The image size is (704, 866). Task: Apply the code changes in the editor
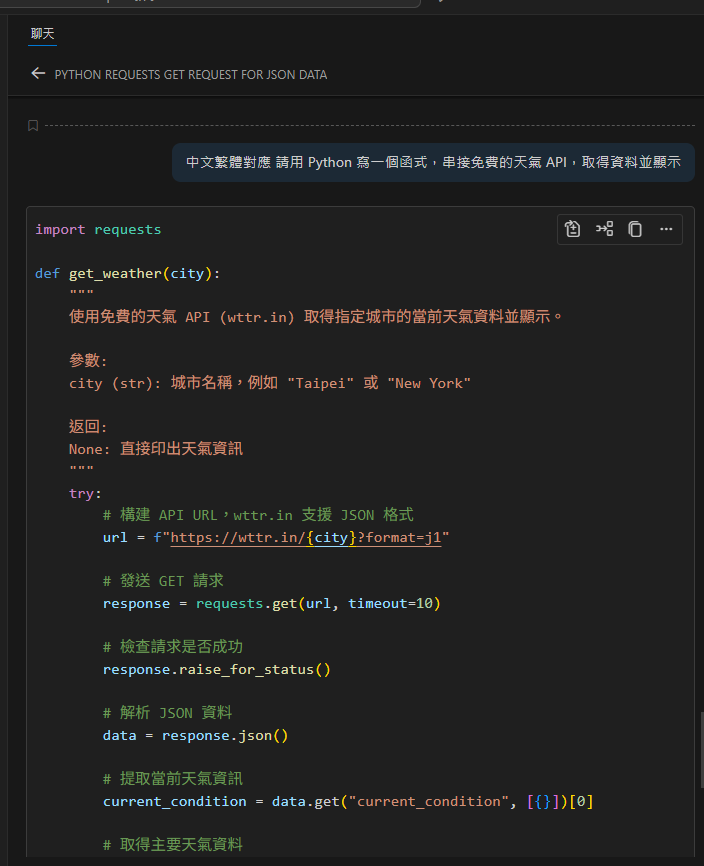(572, 229)
